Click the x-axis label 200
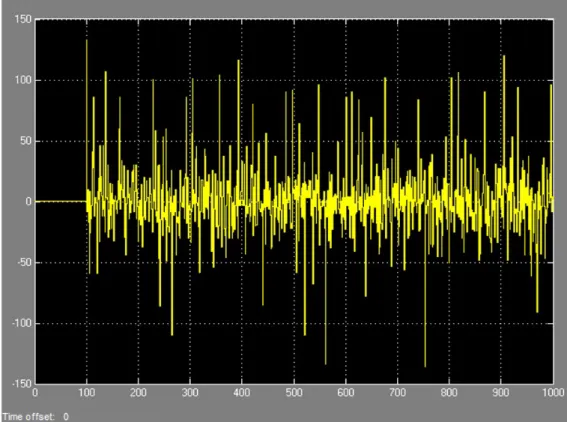The width and height of the screenshot is (567, 422). 138,393
